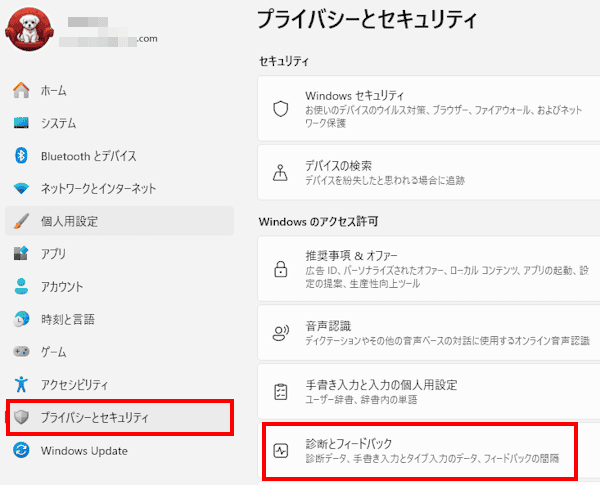Click the accessibility figure icon

(21, 384)
